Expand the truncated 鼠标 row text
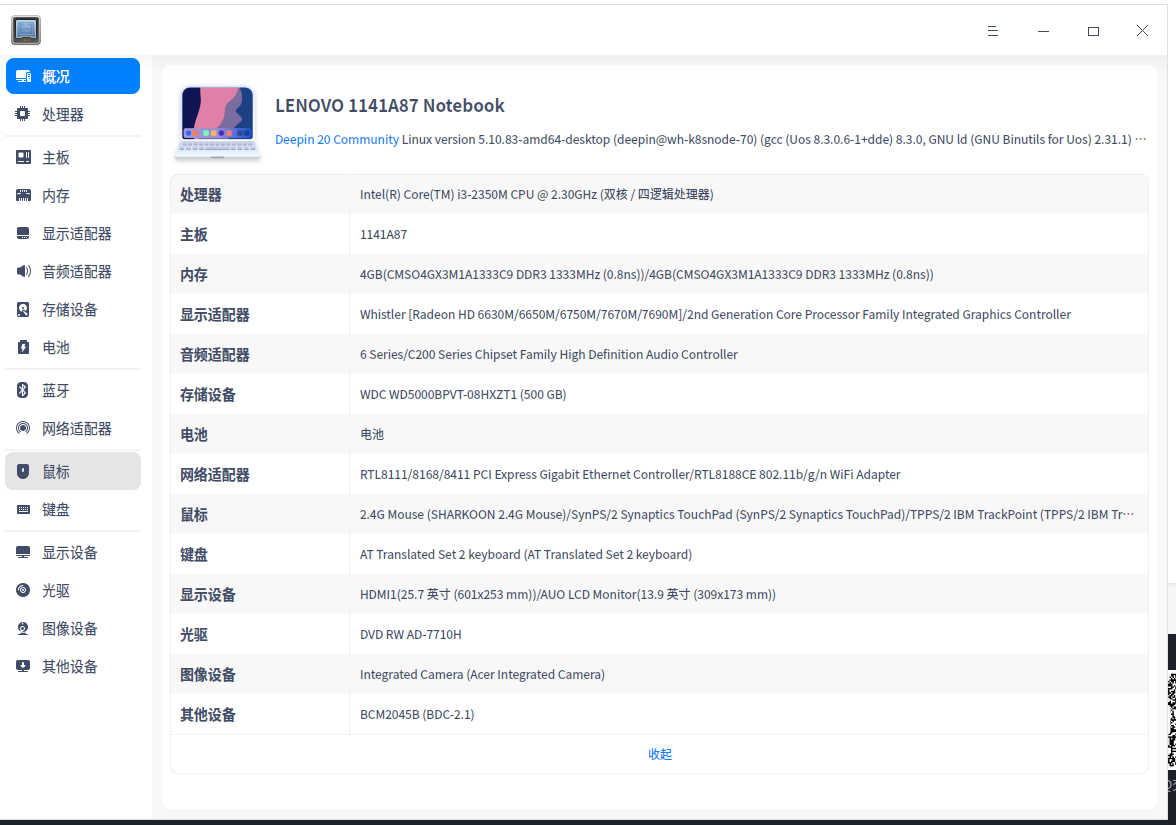 tap(1129, 514)
